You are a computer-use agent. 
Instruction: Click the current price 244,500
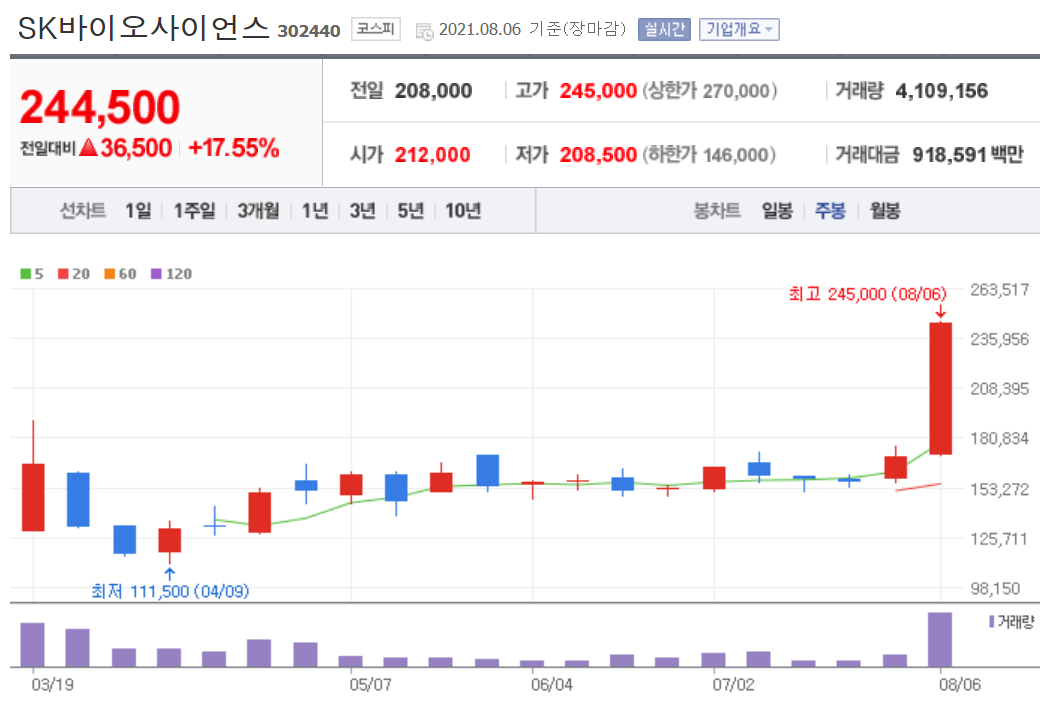click(x=100, y=107)
